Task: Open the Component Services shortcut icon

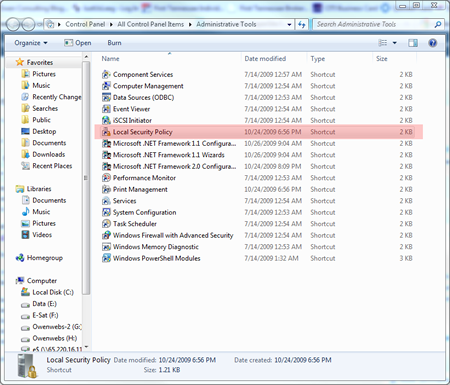Action: pos(106,74)
